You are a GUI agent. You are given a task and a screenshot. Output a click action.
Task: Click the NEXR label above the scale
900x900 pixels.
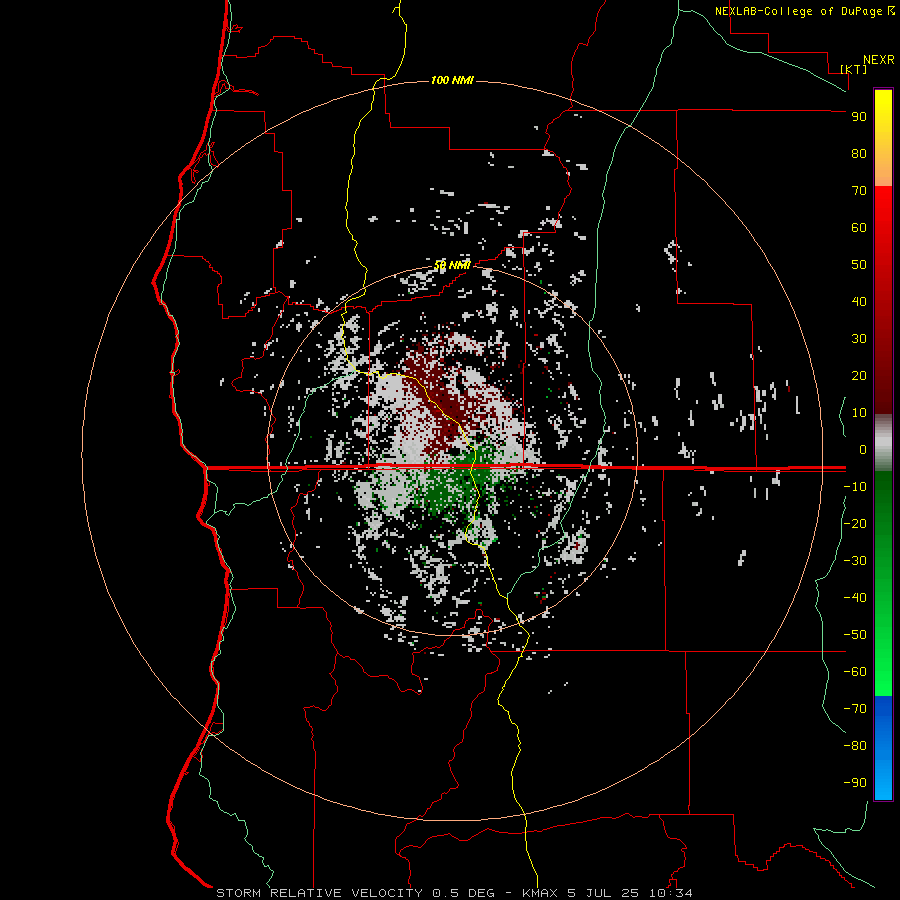click(x=878, y=60)
